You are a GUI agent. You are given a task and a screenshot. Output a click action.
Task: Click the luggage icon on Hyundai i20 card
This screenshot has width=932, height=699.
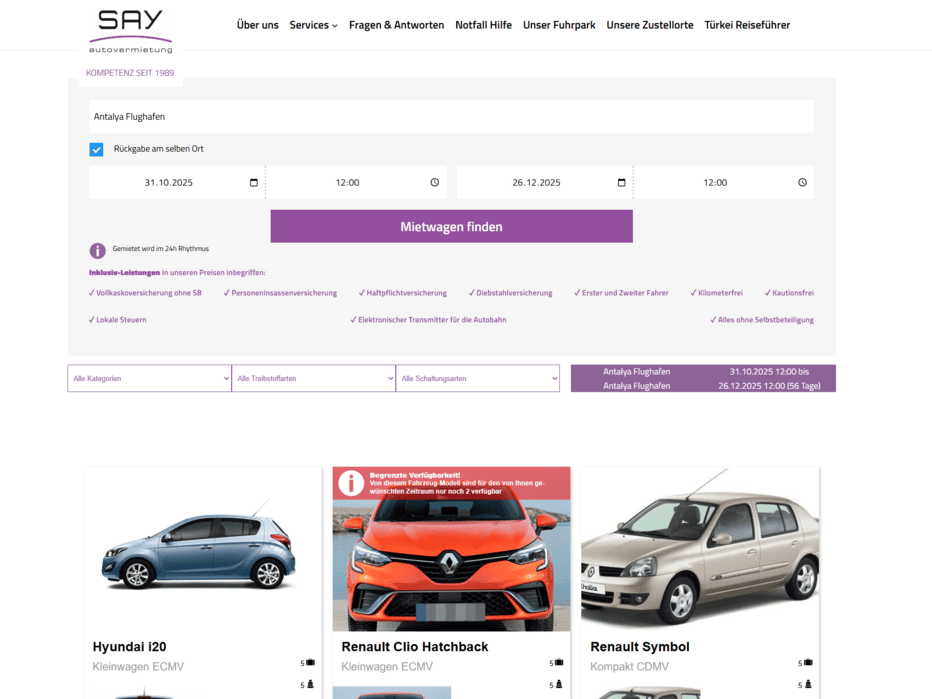(x=310, y=662)
